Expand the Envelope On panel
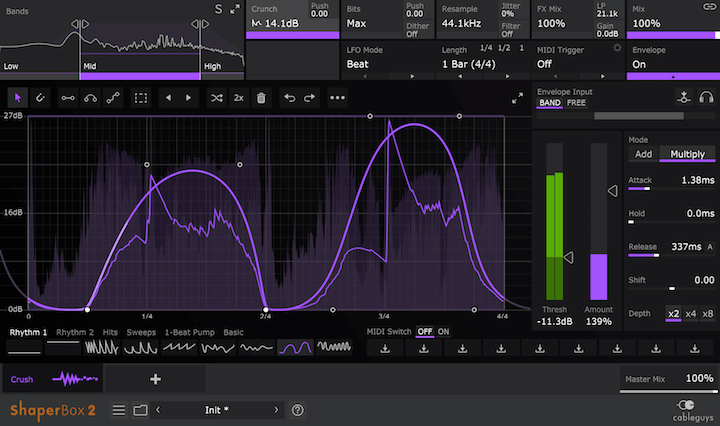Screen dimensions: 720x426 point(673,76)
